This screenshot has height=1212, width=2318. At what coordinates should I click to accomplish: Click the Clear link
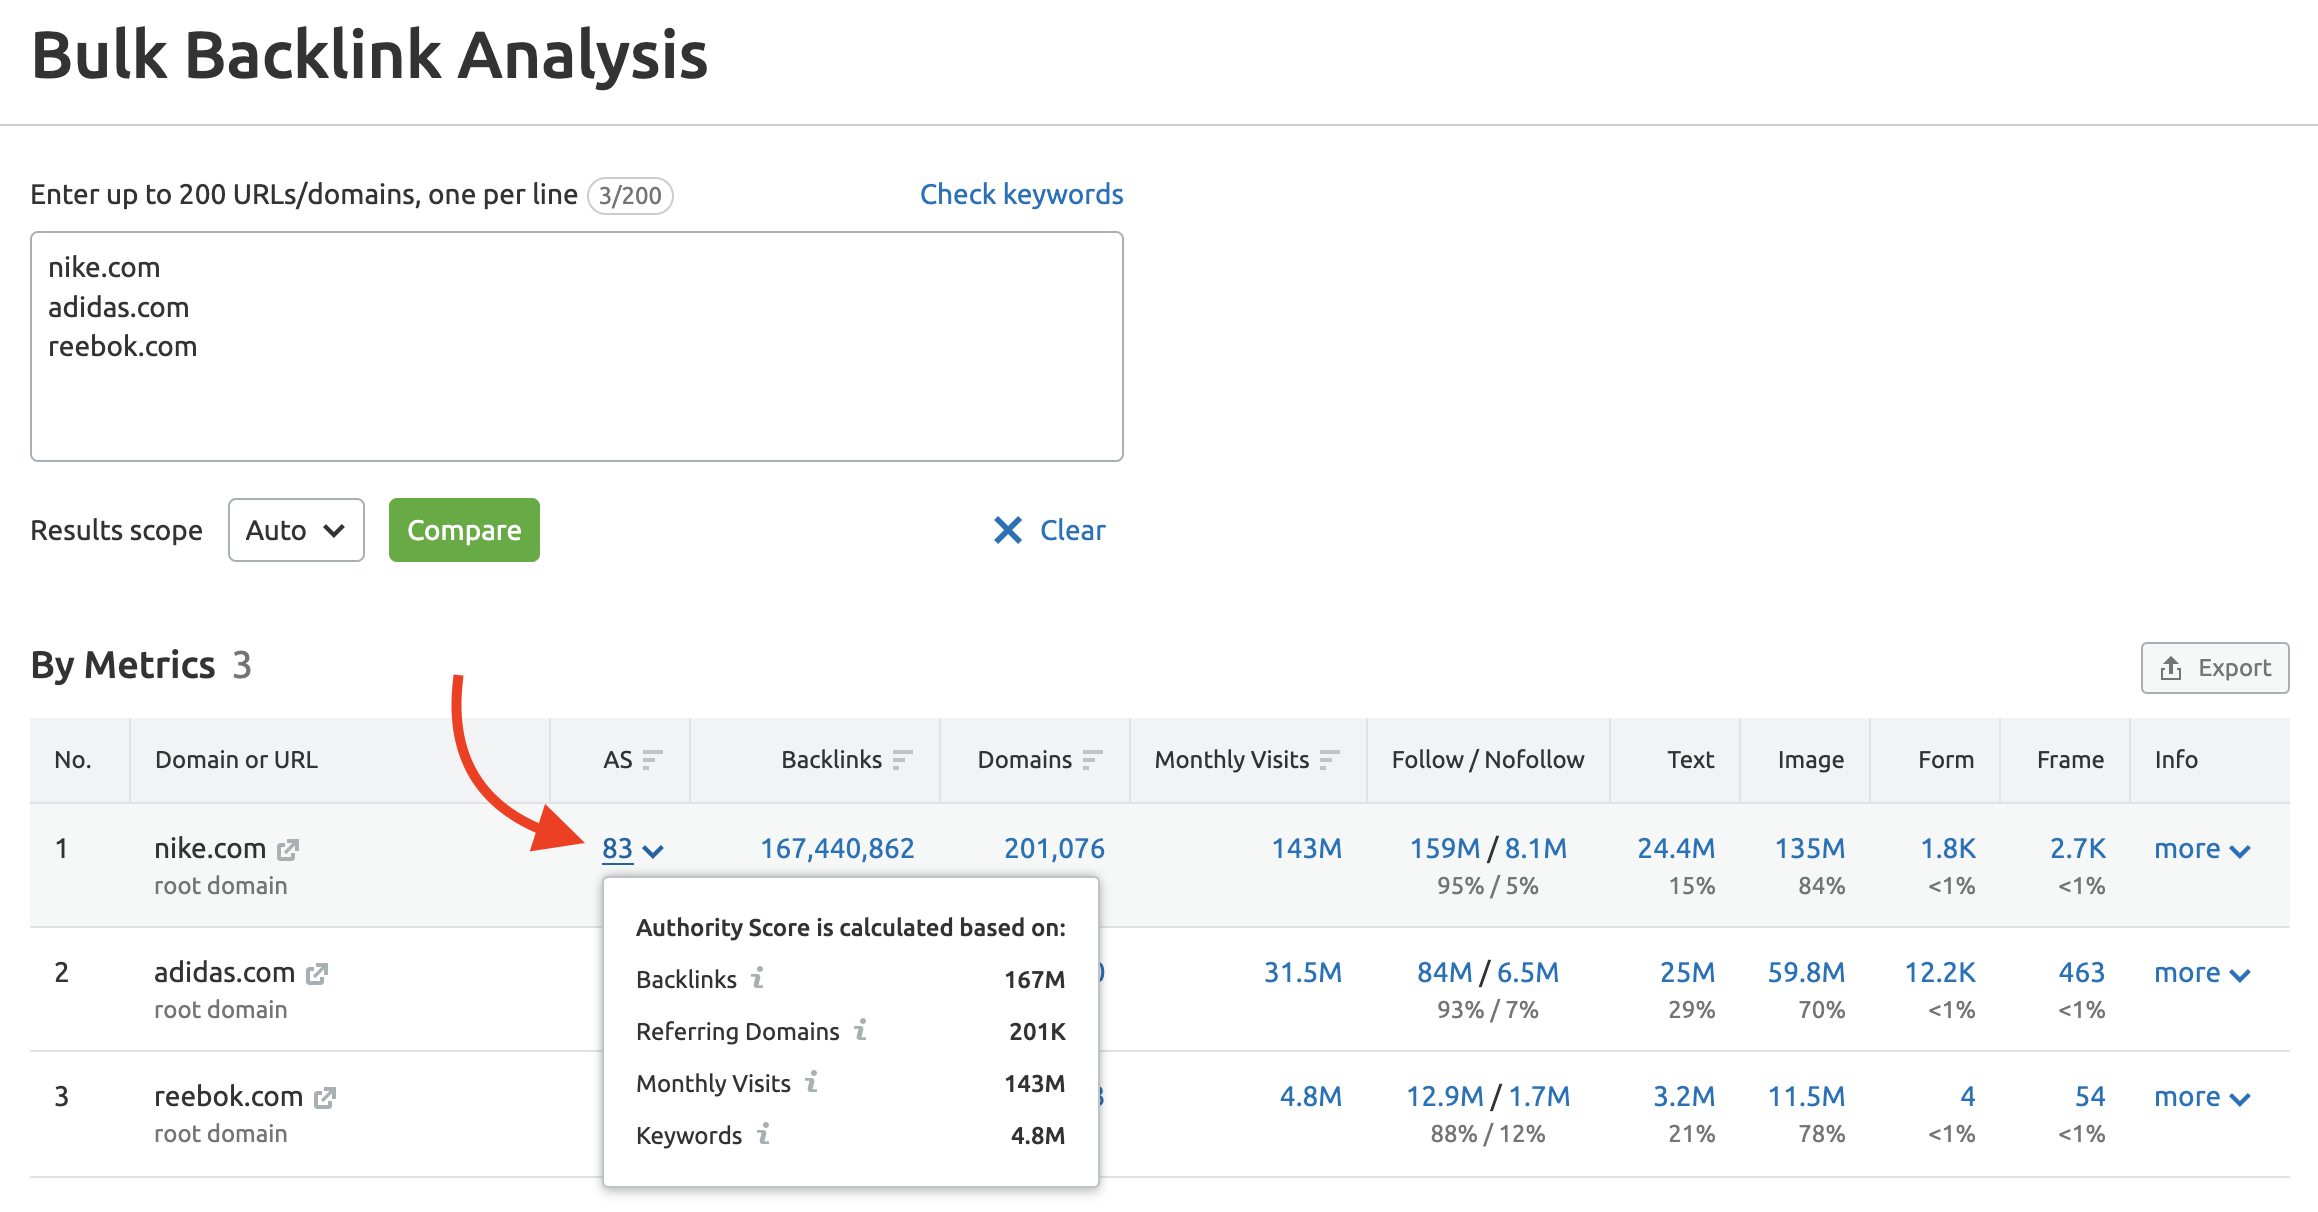(1073, 530)
